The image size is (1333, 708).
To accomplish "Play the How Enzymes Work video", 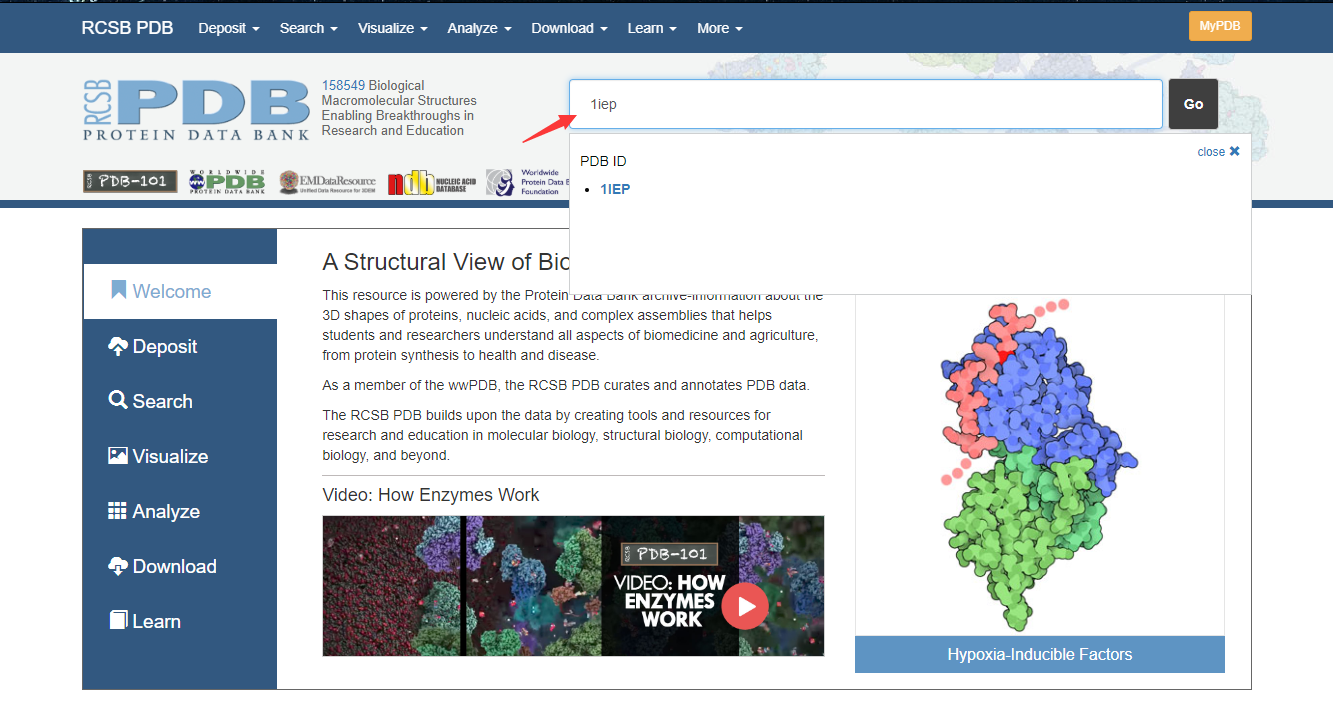I will [745, 606].
